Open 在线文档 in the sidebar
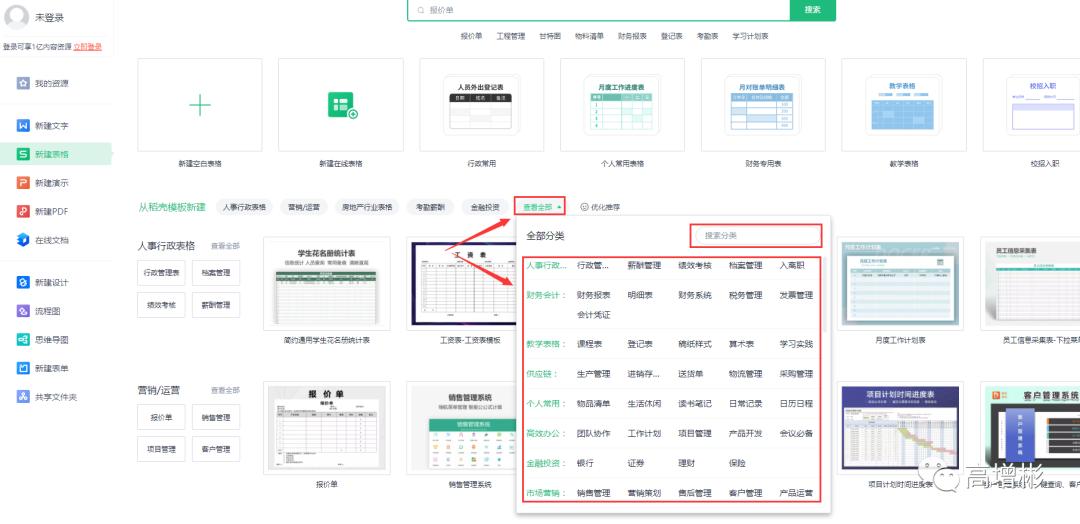 click(43, 240)
